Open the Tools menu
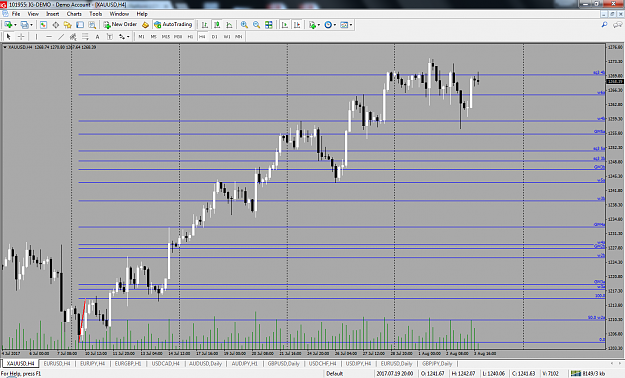The height and width of the screenshot is (378, 625). pyautogui.click(x=96, y=14)
